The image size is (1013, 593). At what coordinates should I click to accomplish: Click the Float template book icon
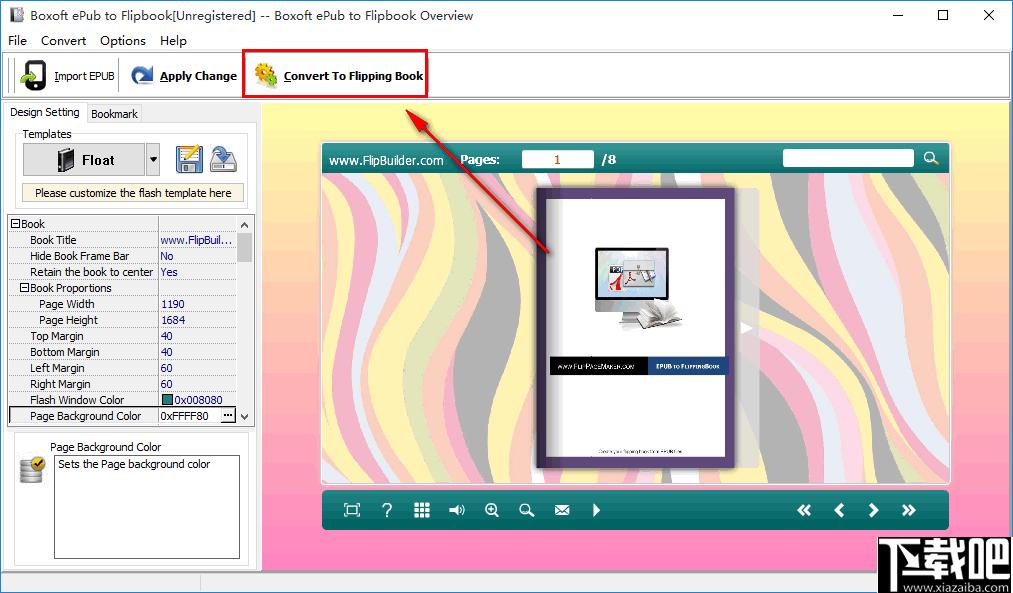[66, 160]
